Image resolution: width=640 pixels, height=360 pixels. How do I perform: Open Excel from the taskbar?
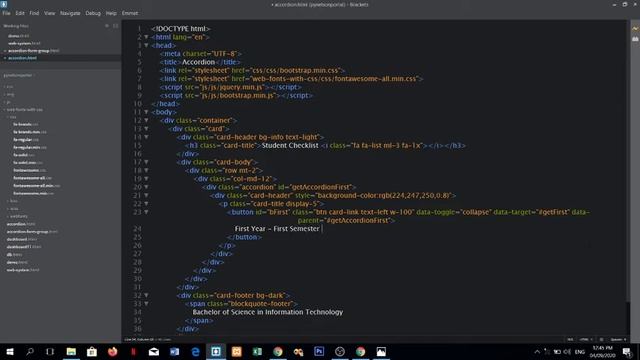[257, 351]
